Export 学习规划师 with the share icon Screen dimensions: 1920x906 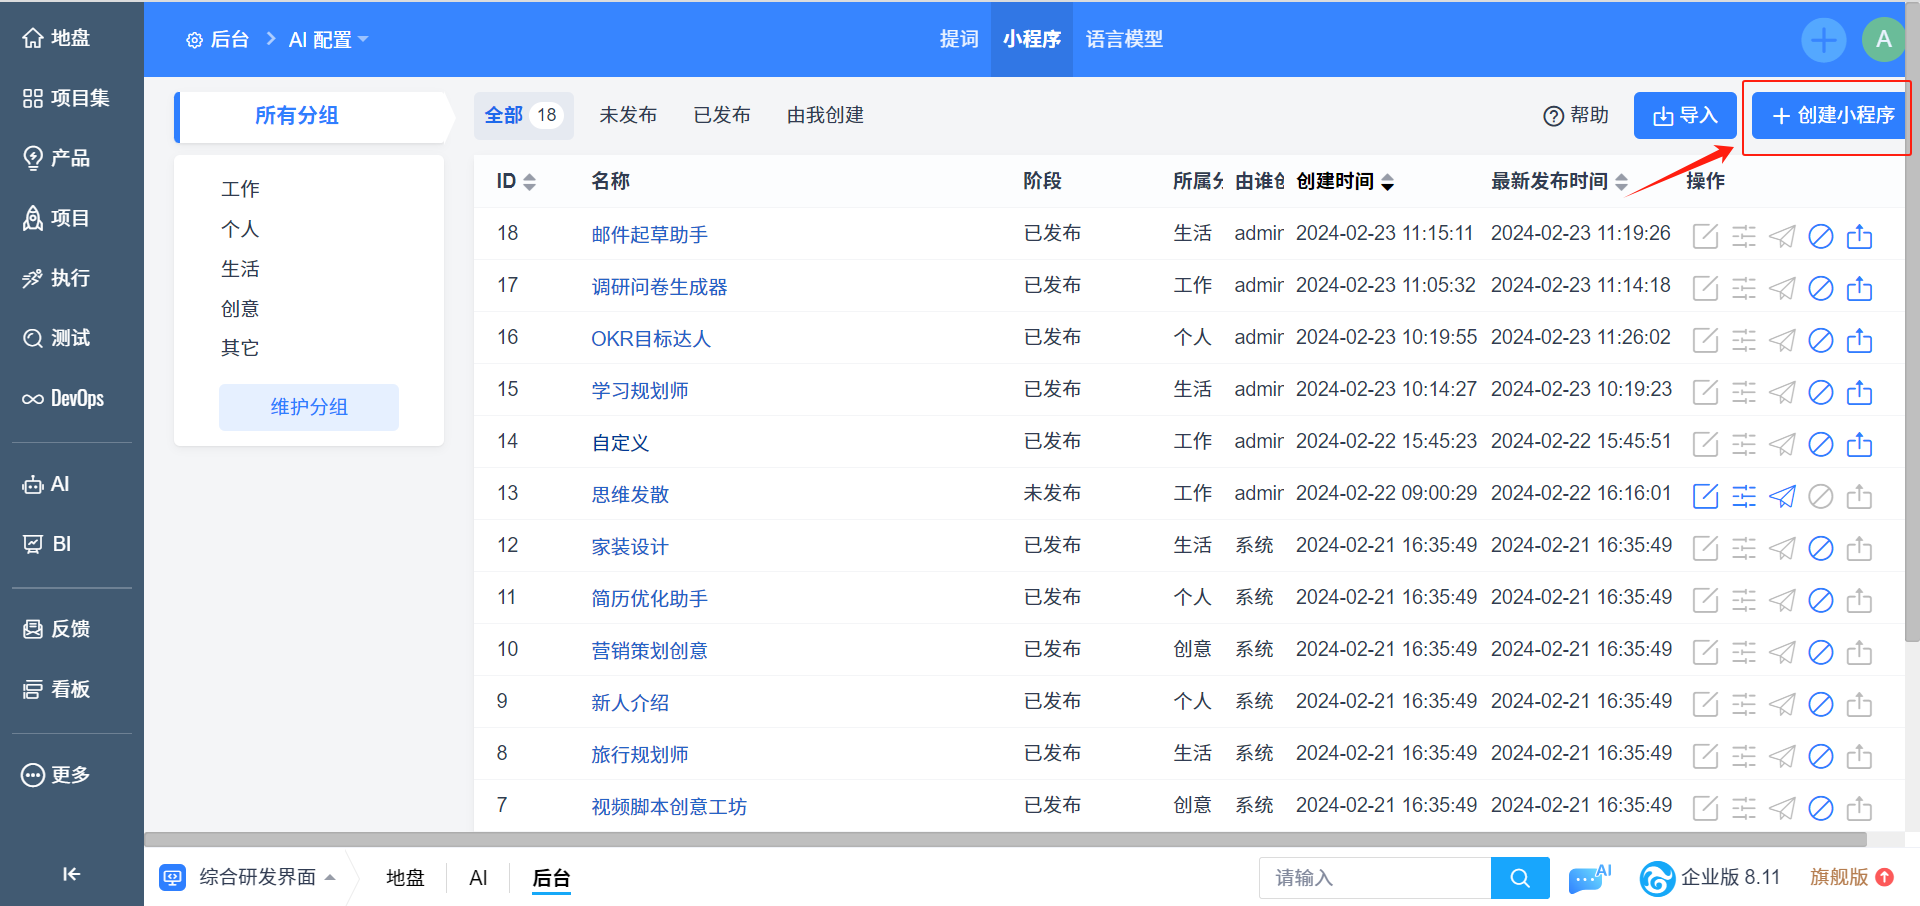1859,392
